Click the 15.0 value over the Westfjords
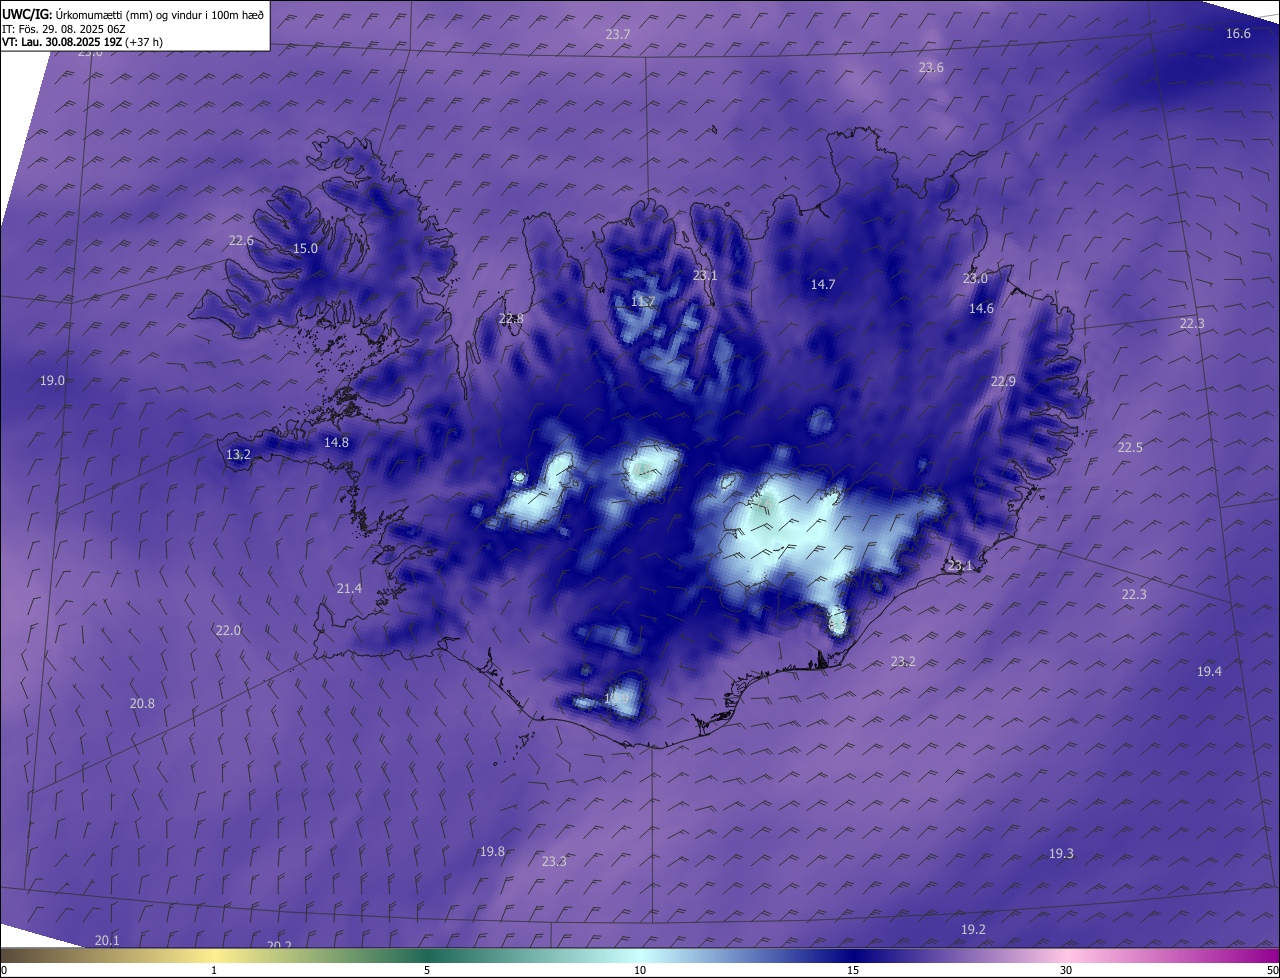The image size is (1280, 978). click(x=305, y=249)
